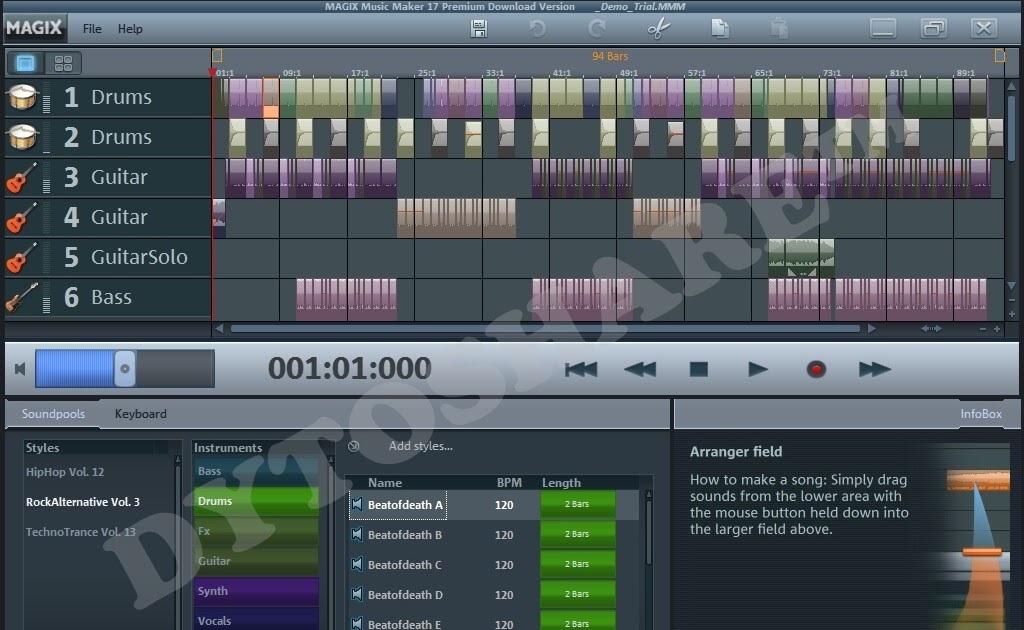Click the drum icon on track 1
The image size is (1024, 630).
(x=22, y=97)
